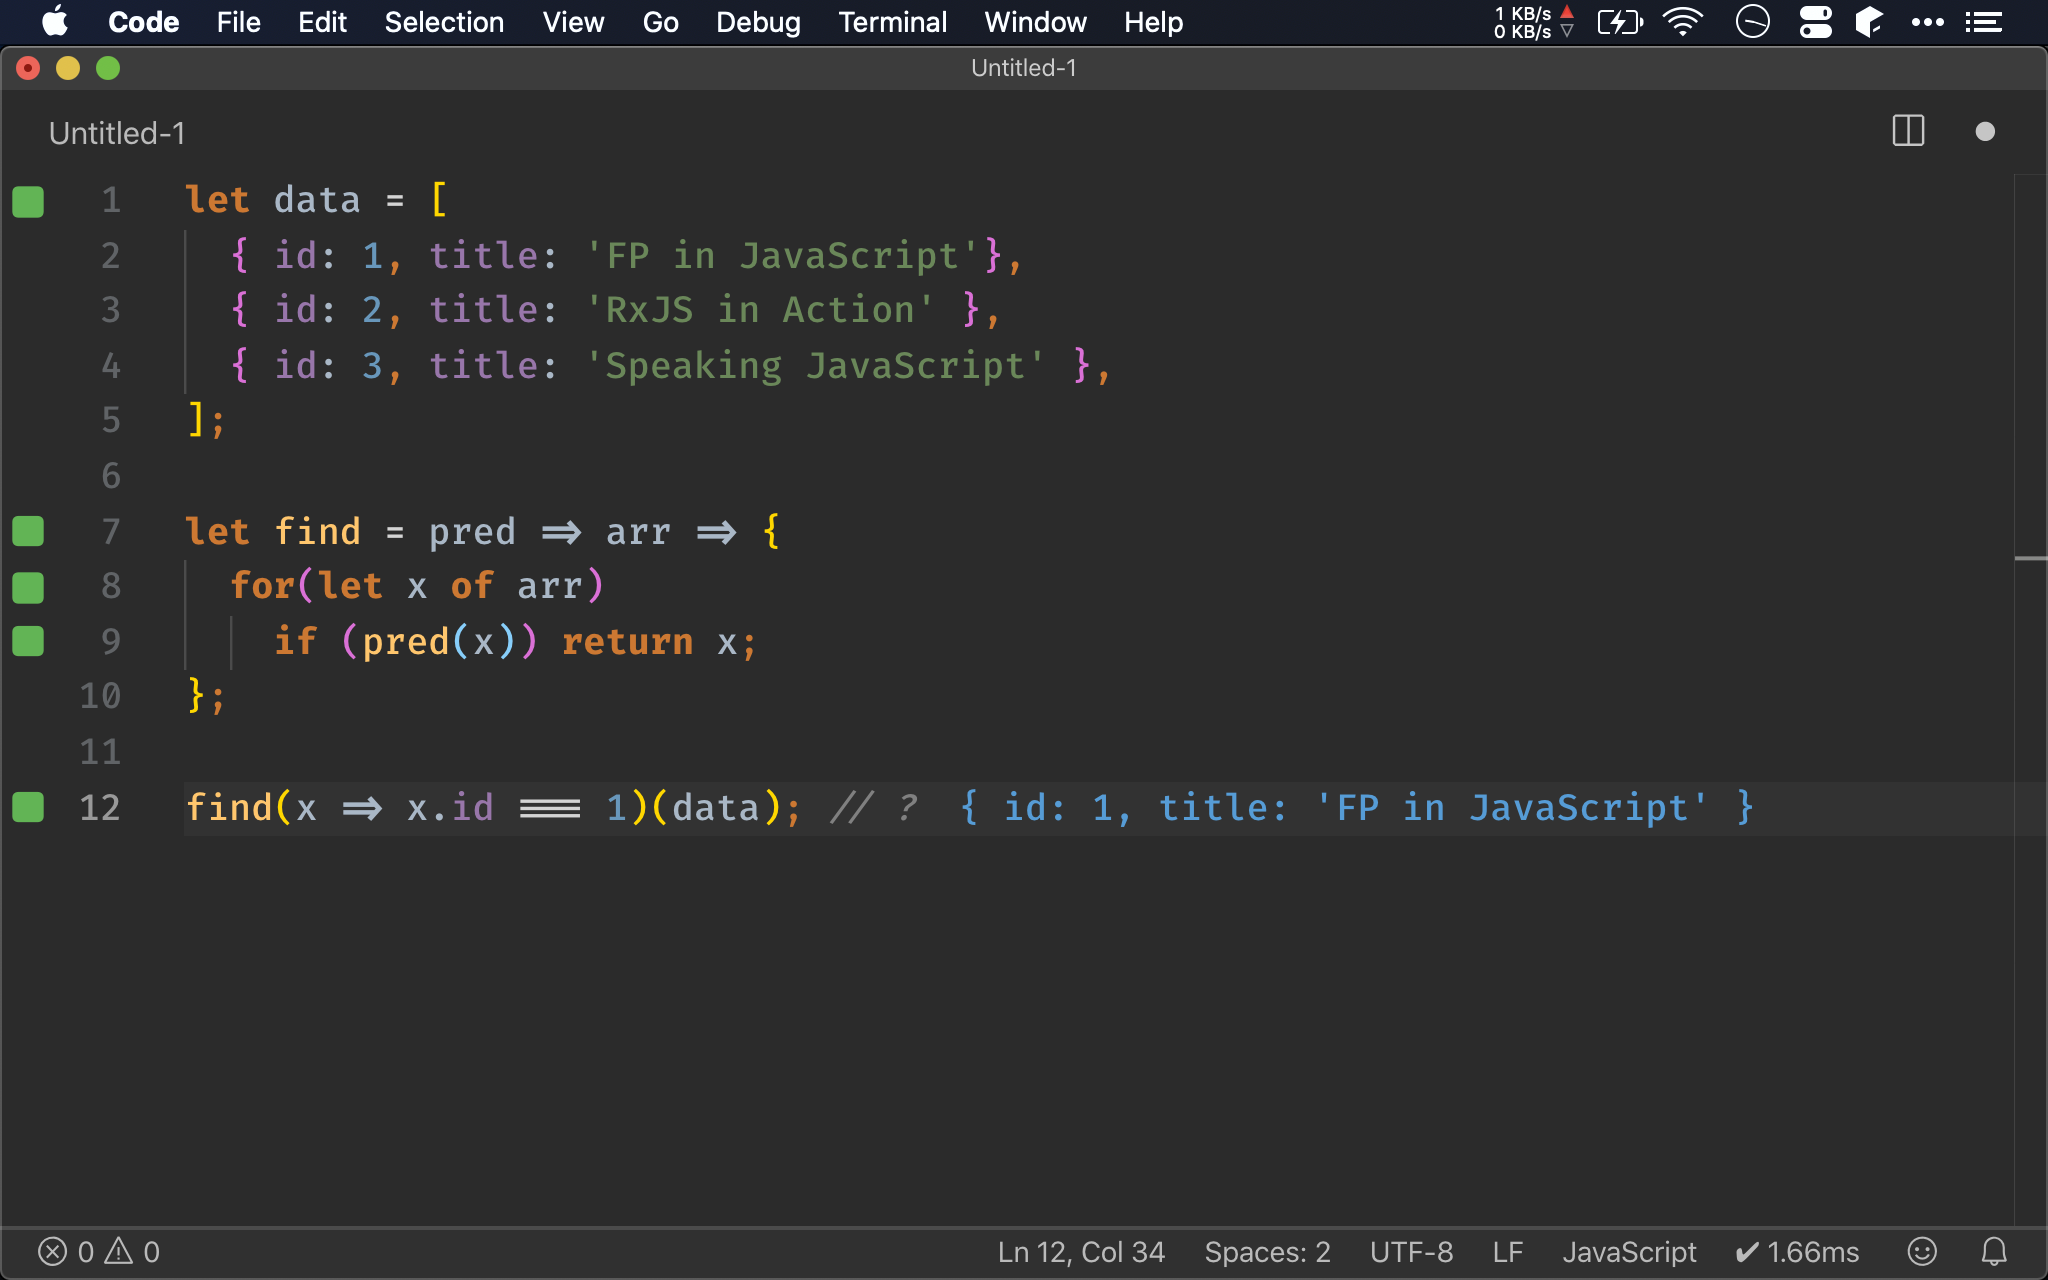Click the warning triangle count in status bar
The width and height of the screenshot is (2048, 1280).
click(x=132, y=1252)
